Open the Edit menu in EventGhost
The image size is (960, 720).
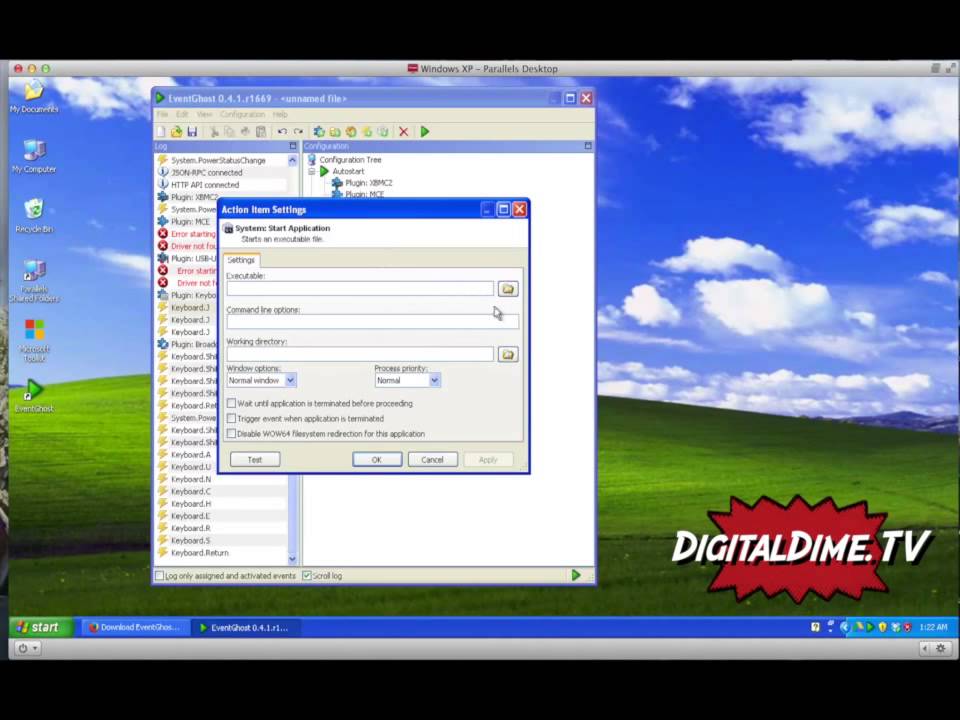(182, 114)
